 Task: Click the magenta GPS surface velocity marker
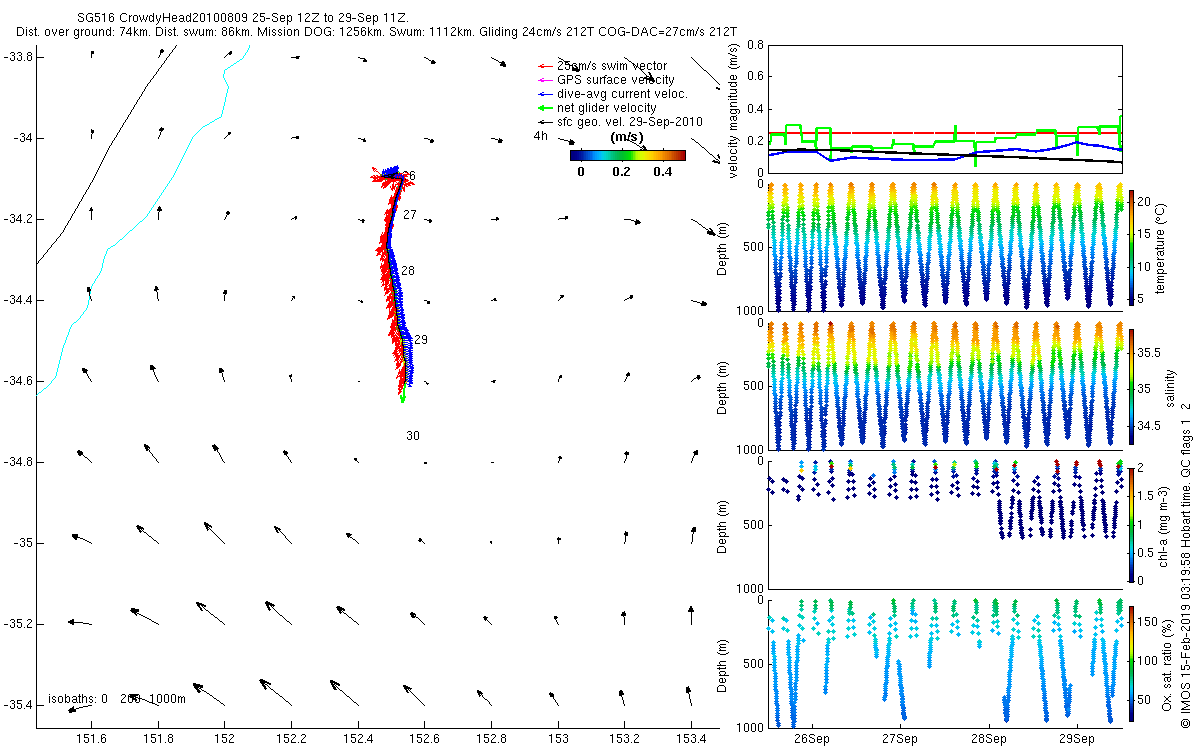pos(545,80)
